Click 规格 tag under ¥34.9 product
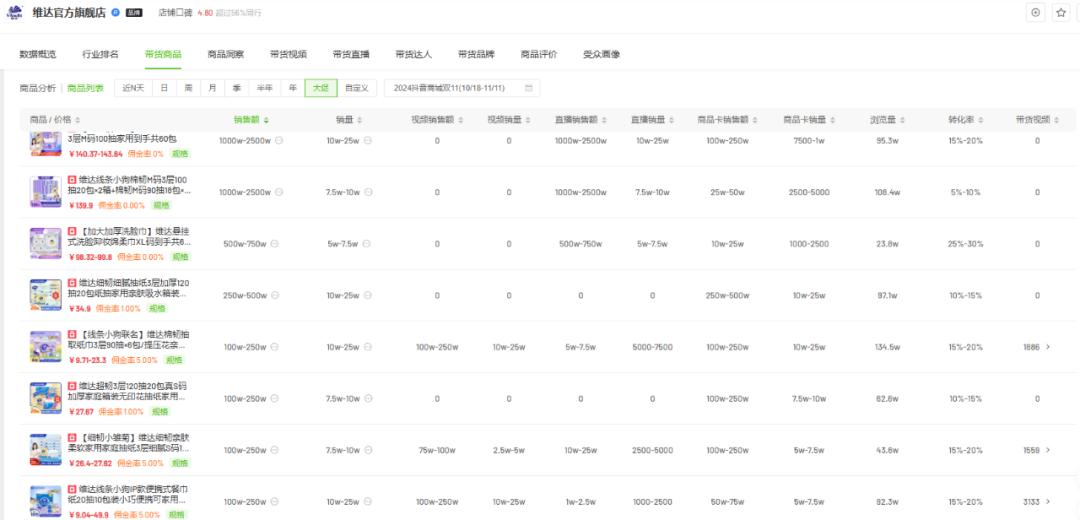The height and width of the screenshot is (520, 1080). tap(159, 309)
